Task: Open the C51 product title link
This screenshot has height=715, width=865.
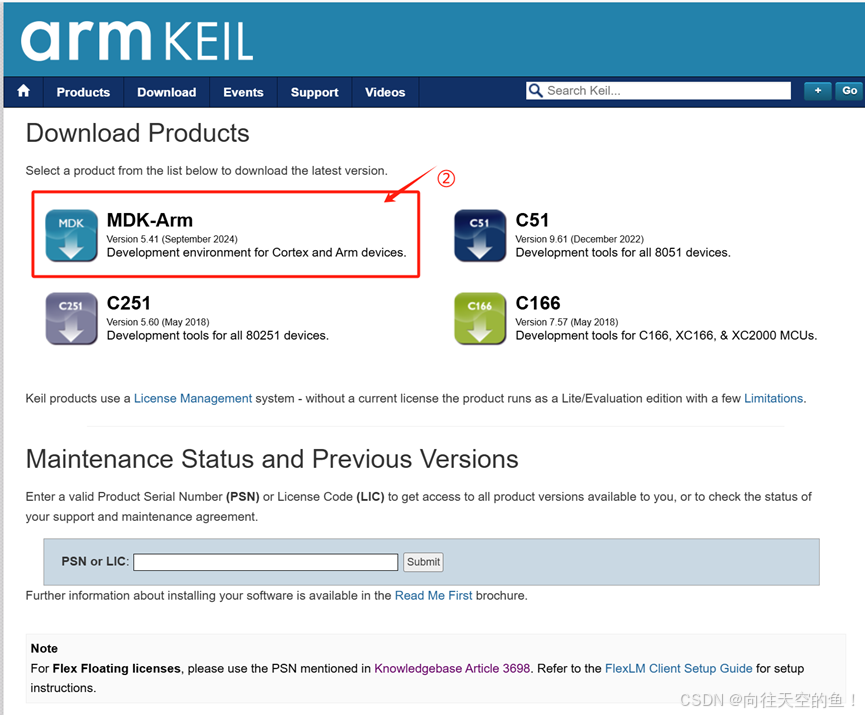Action: pos(532,220)
